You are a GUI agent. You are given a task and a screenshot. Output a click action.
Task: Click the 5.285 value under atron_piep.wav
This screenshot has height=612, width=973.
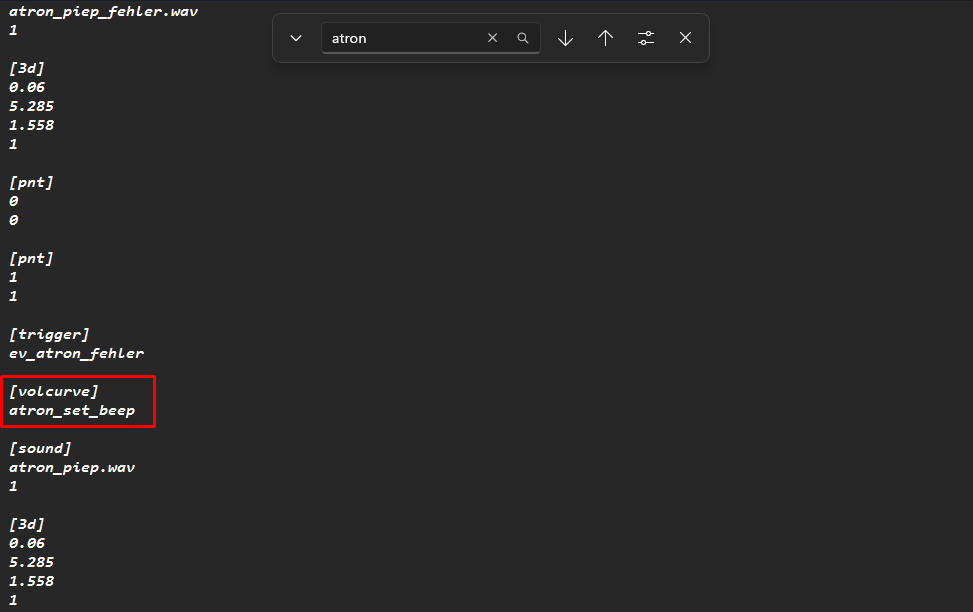coord(31,562)
